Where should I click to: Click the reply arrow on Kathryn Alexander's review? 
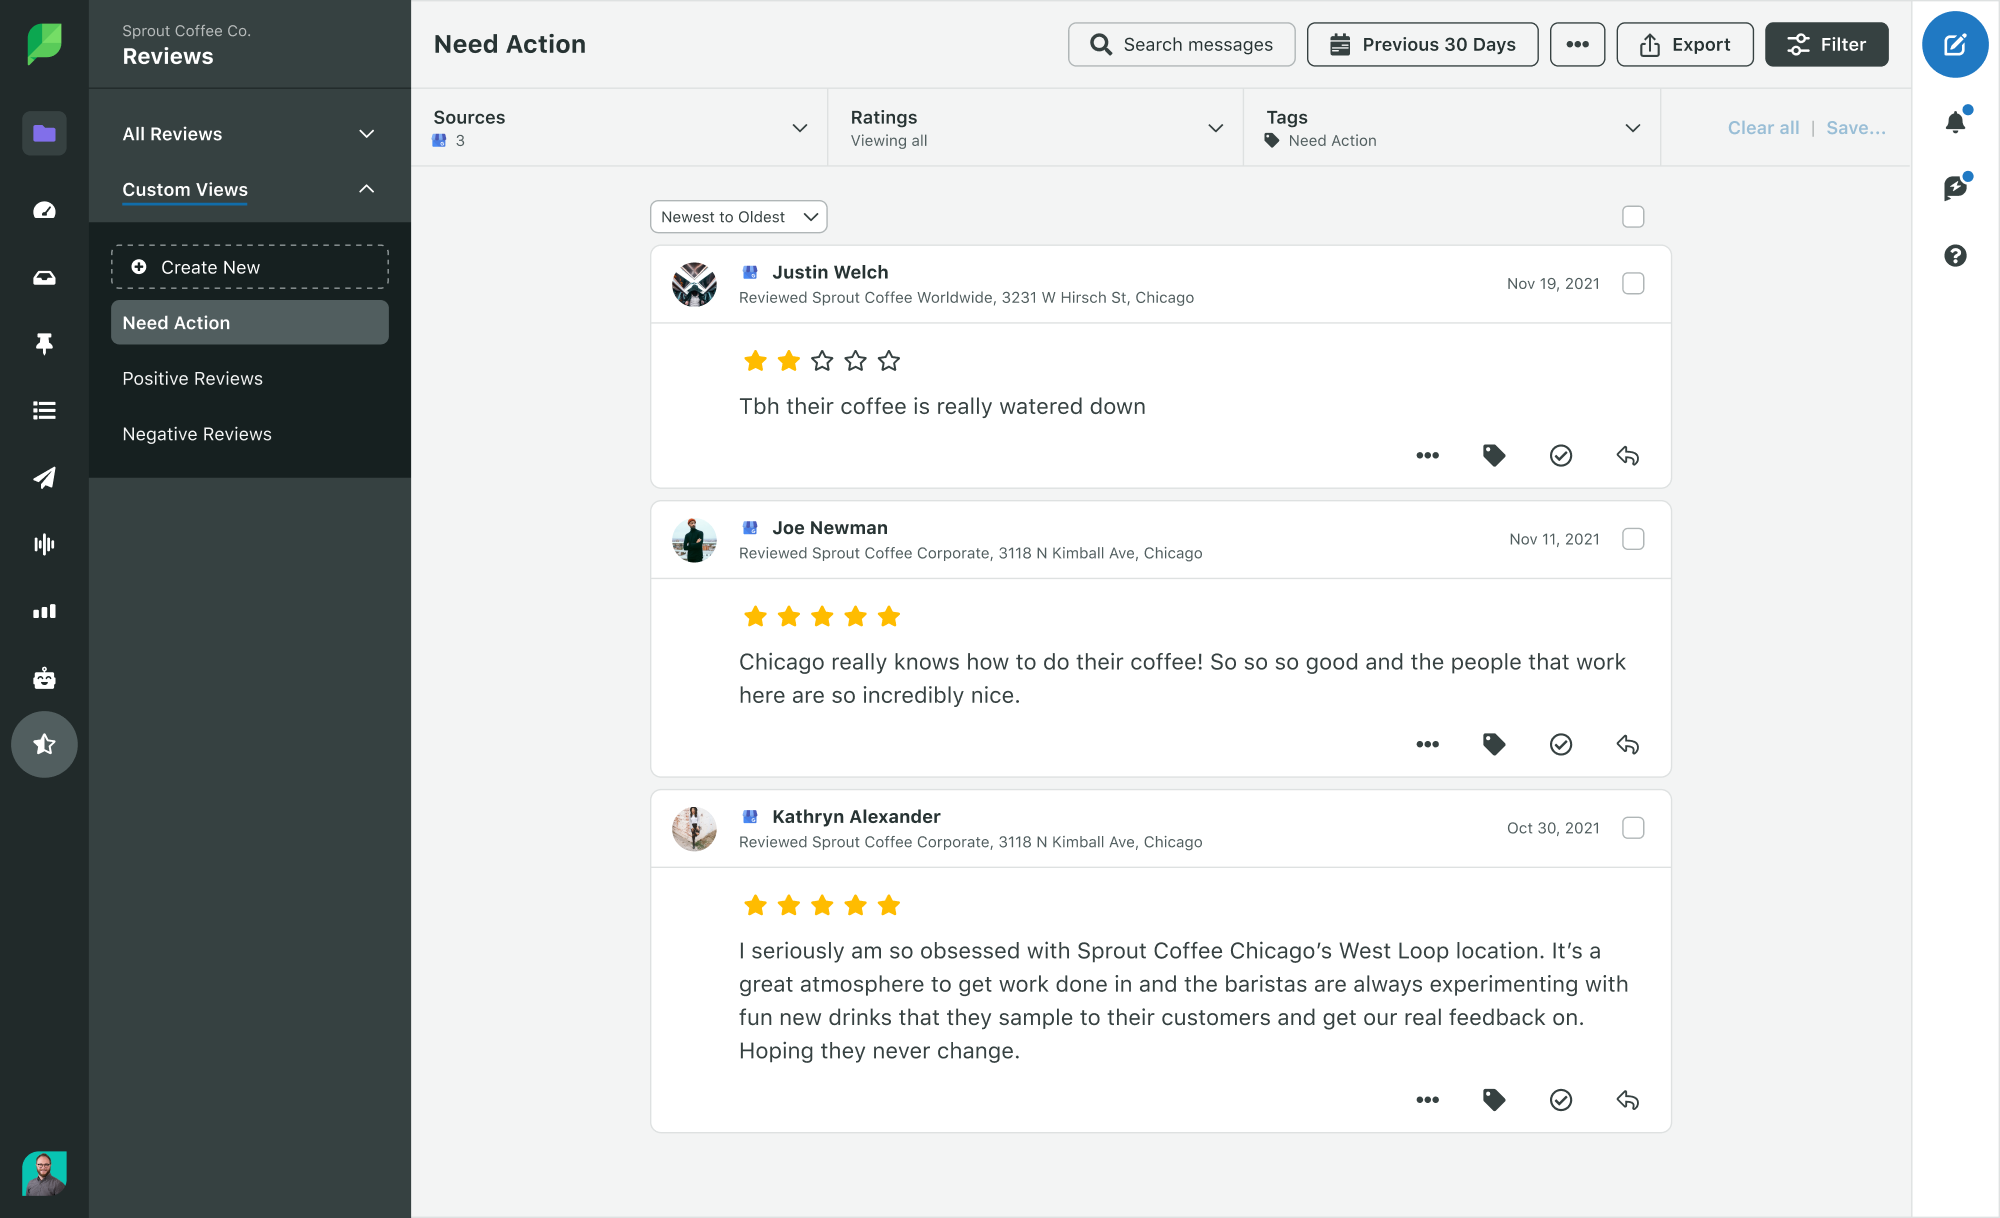(1627, 1099)
